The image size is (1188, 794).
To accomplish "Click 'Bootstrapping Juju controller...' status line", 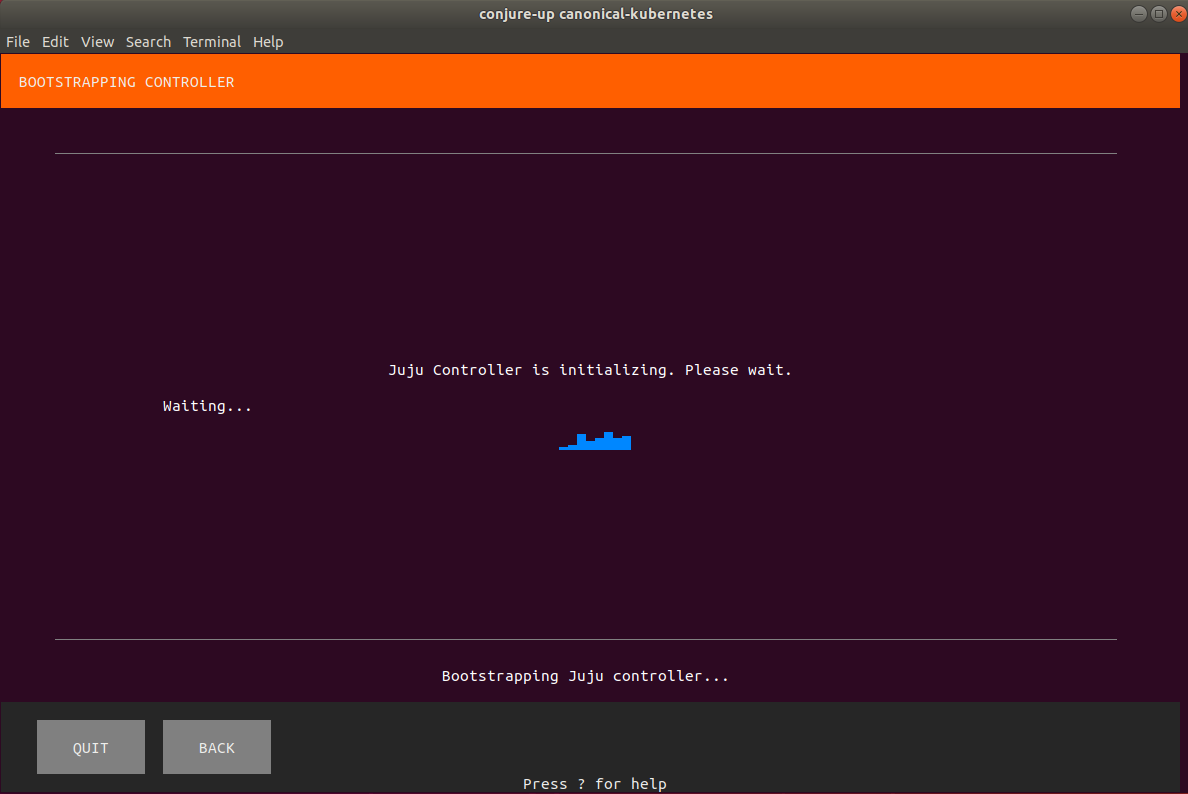I will coord(585,676).
